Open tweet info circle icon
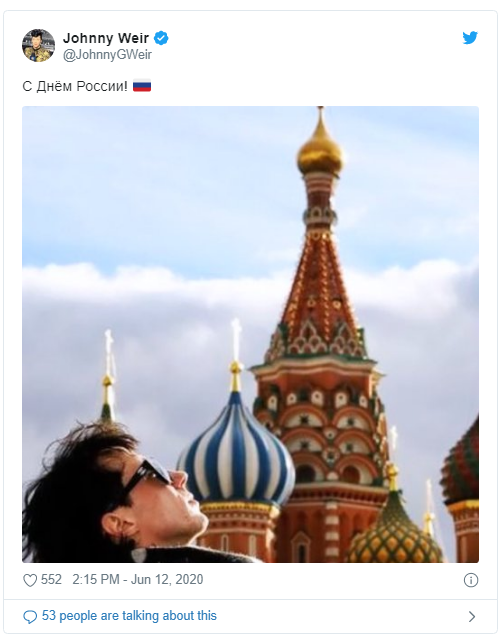 pos(470,580)
